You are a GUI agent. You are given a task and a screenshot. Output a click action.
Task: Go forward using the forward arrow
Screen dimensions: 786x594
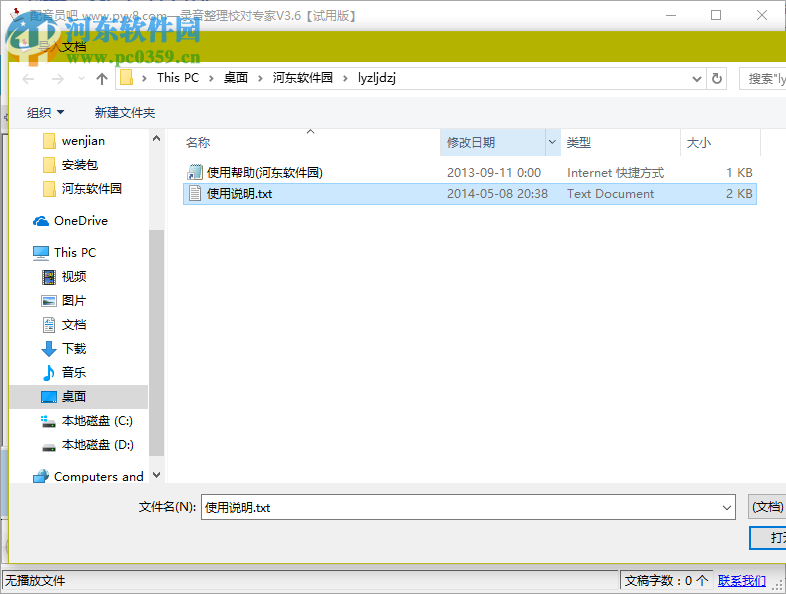[x=58, y=79]
